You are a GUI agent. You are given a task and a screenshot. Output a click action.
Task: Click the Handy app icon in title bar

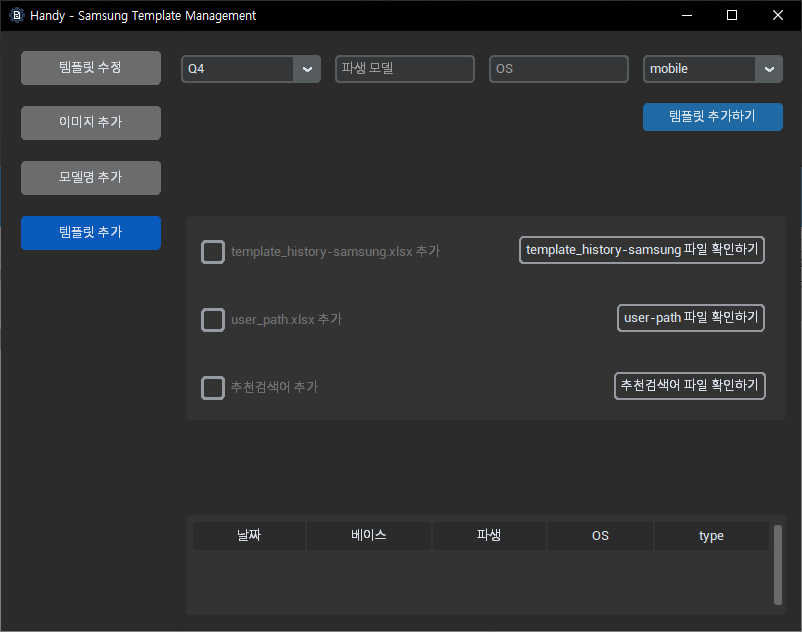click(x=16, y=15)
